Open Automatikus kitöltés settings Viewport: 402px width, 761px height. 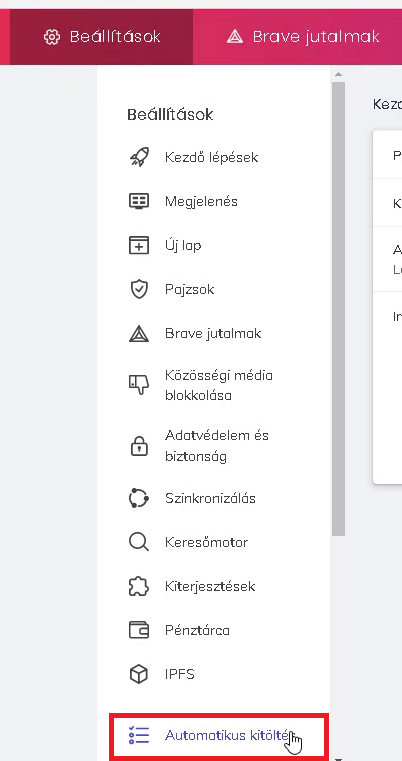[x=230, y=735]
